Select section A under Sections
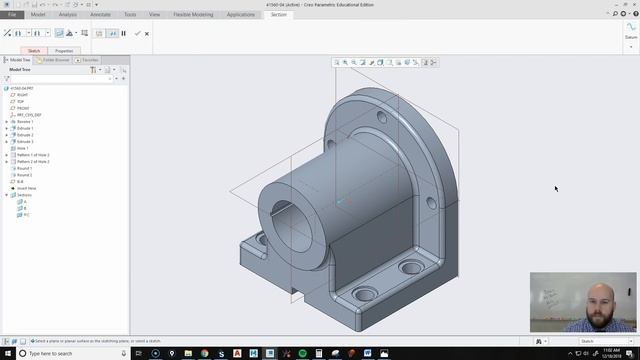 [x=22, y=202]
